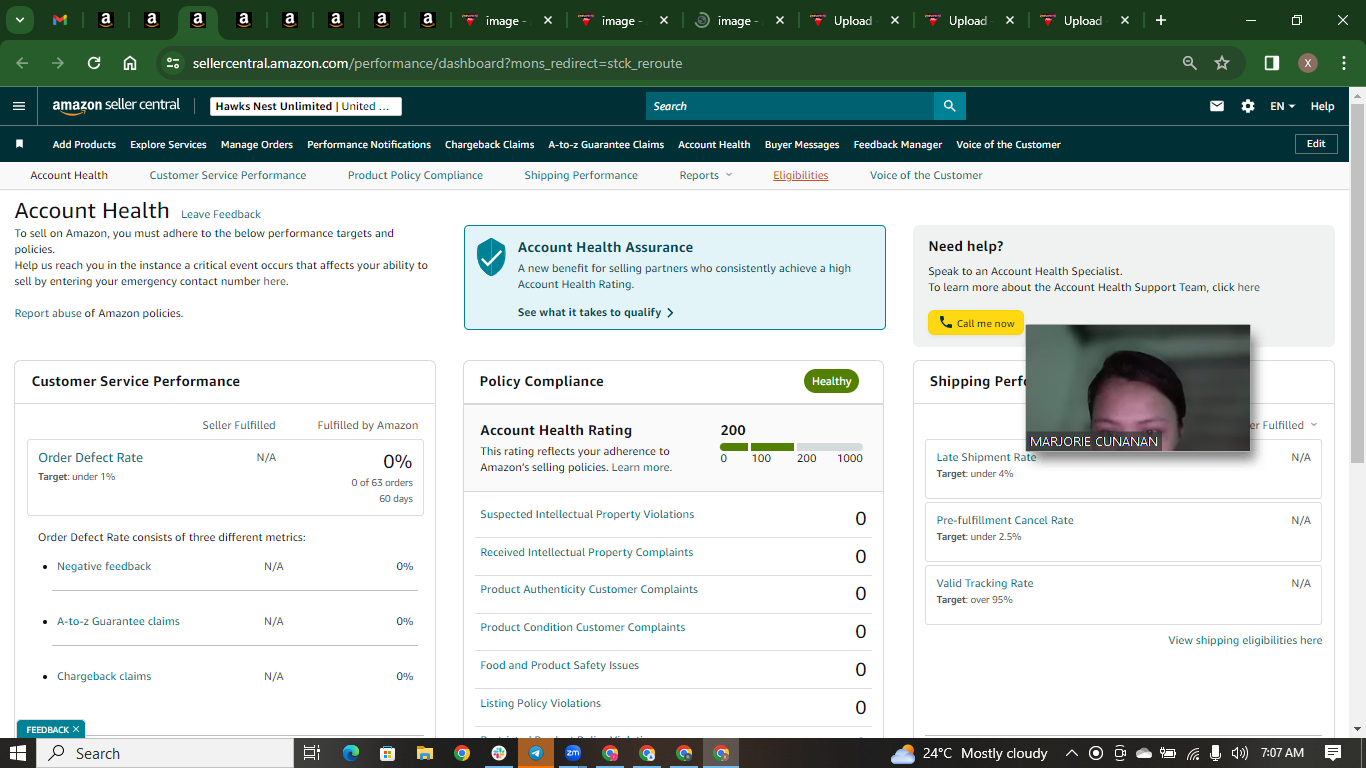
Task: Click the Account Health Rating score bar
Action: (791, 447)
